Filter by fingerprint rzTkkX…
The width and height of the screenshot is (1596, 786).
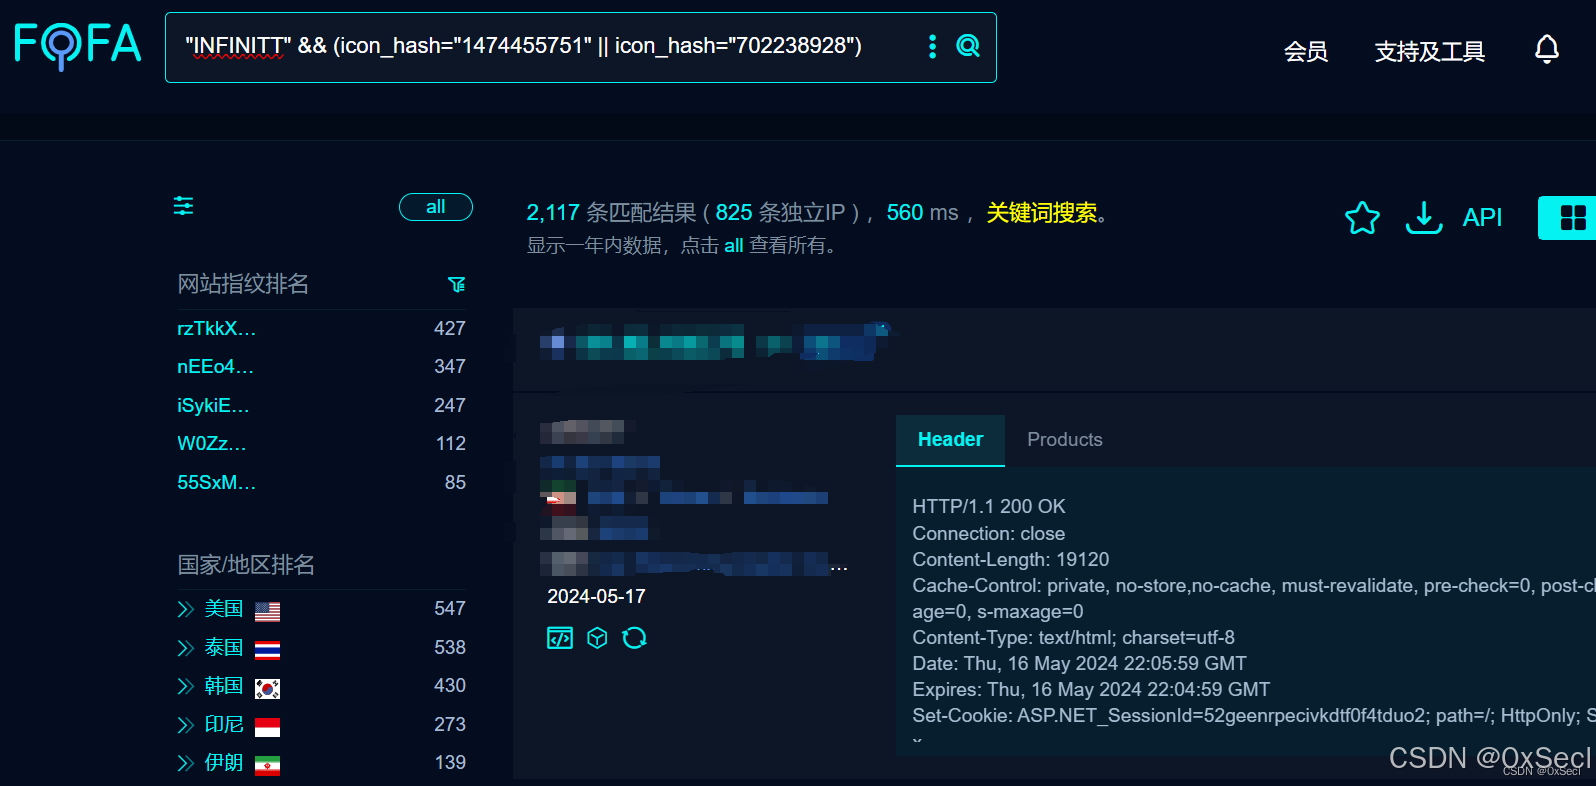pyautogui.click(x=217, y=329)
